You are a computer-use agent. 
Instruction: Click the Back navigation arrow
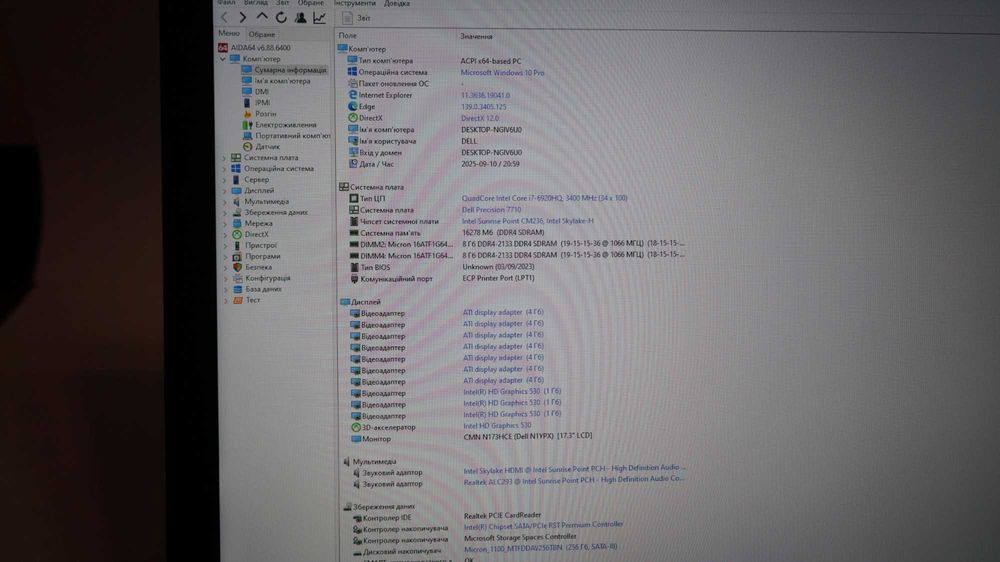[224, 18]
